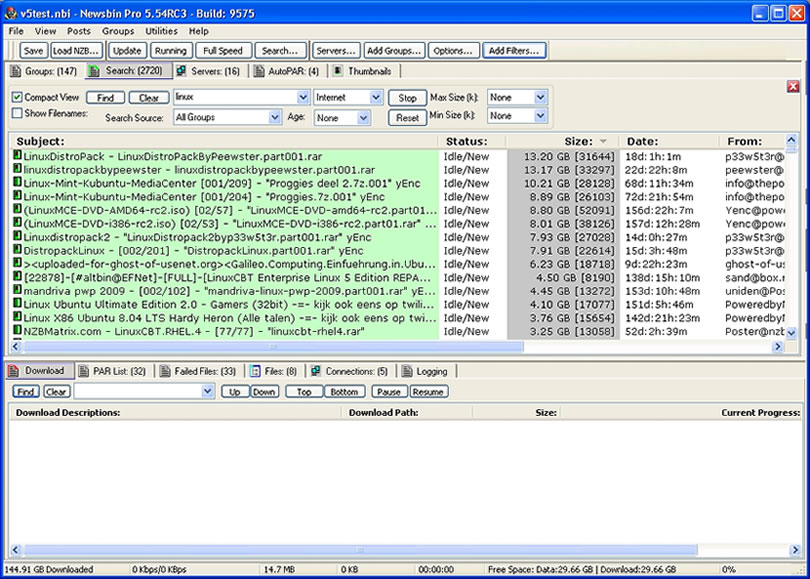
Task: Open the Utilities menu
Action: pyautogui.click(x=161, y=31)
